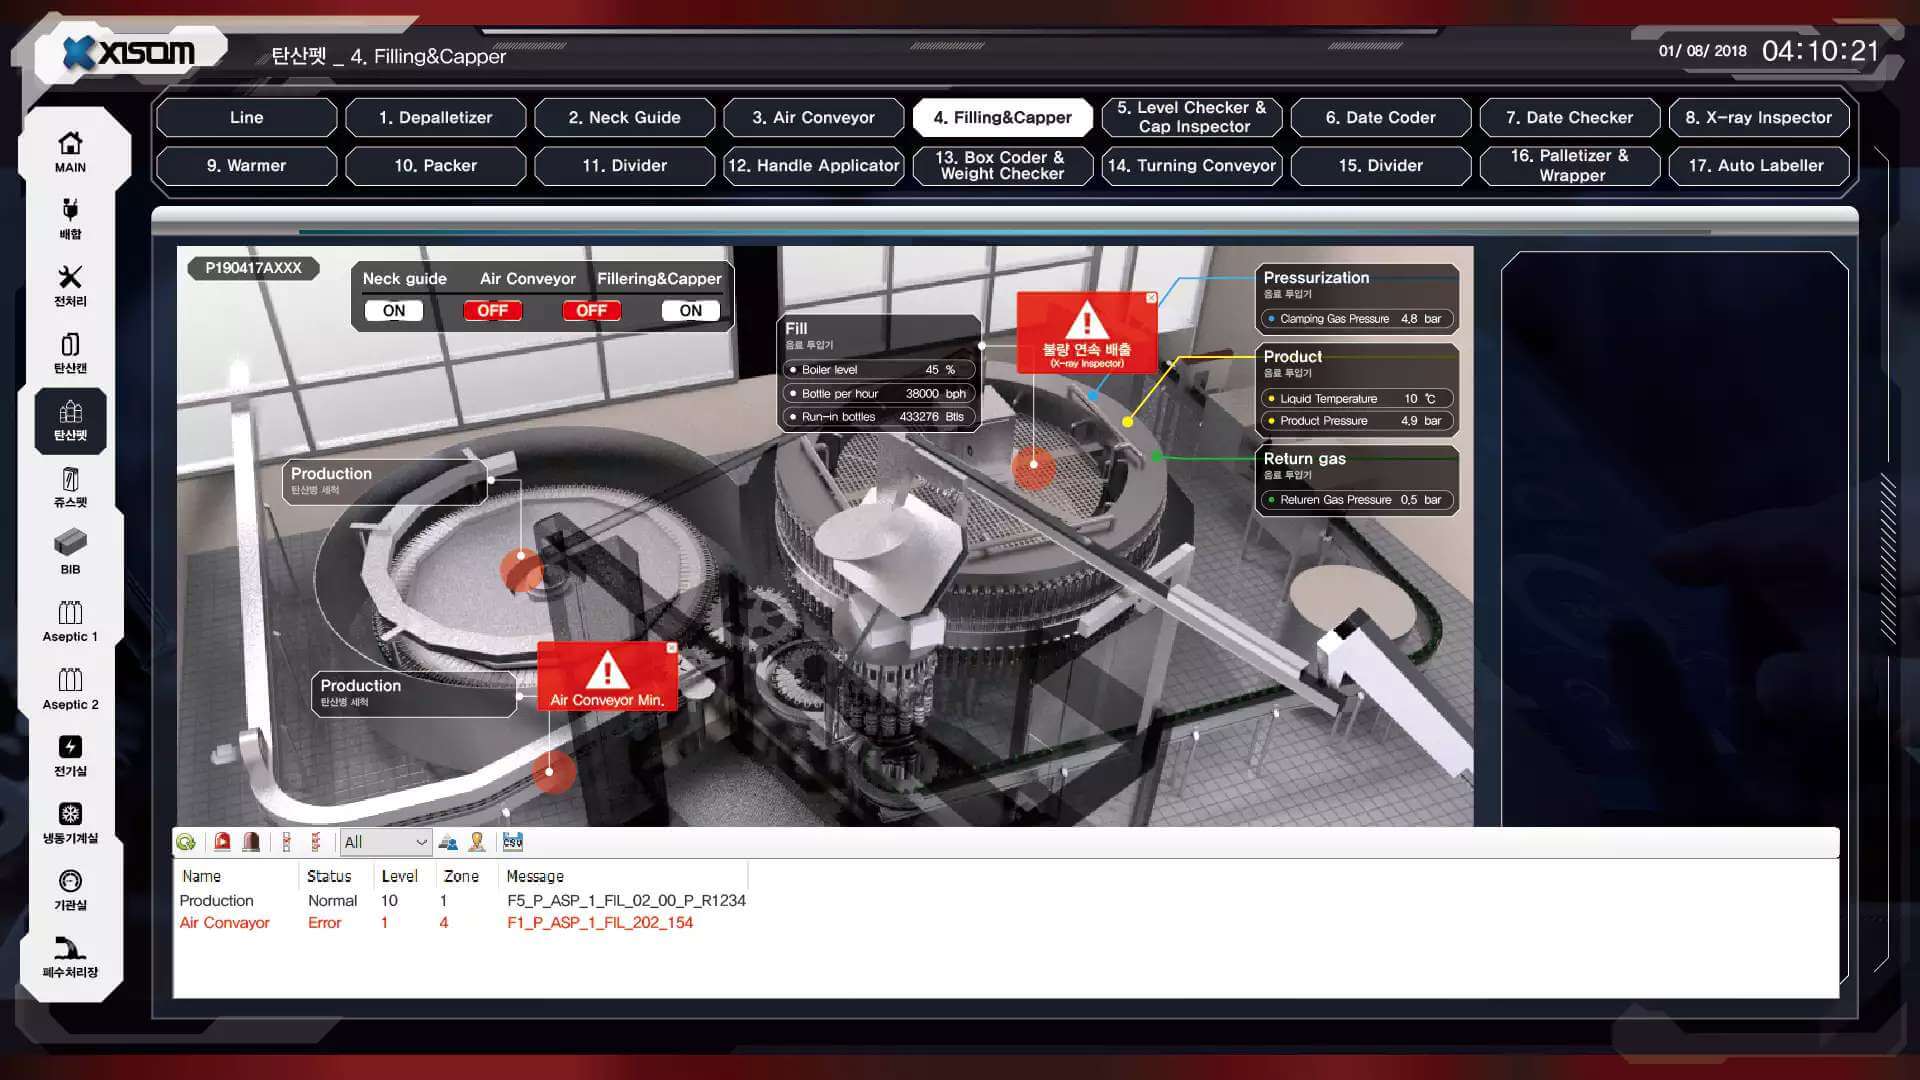
Task: Click the Returen Gas Pressure reading
Action: pyautogui.click(x=1356, y=499)
